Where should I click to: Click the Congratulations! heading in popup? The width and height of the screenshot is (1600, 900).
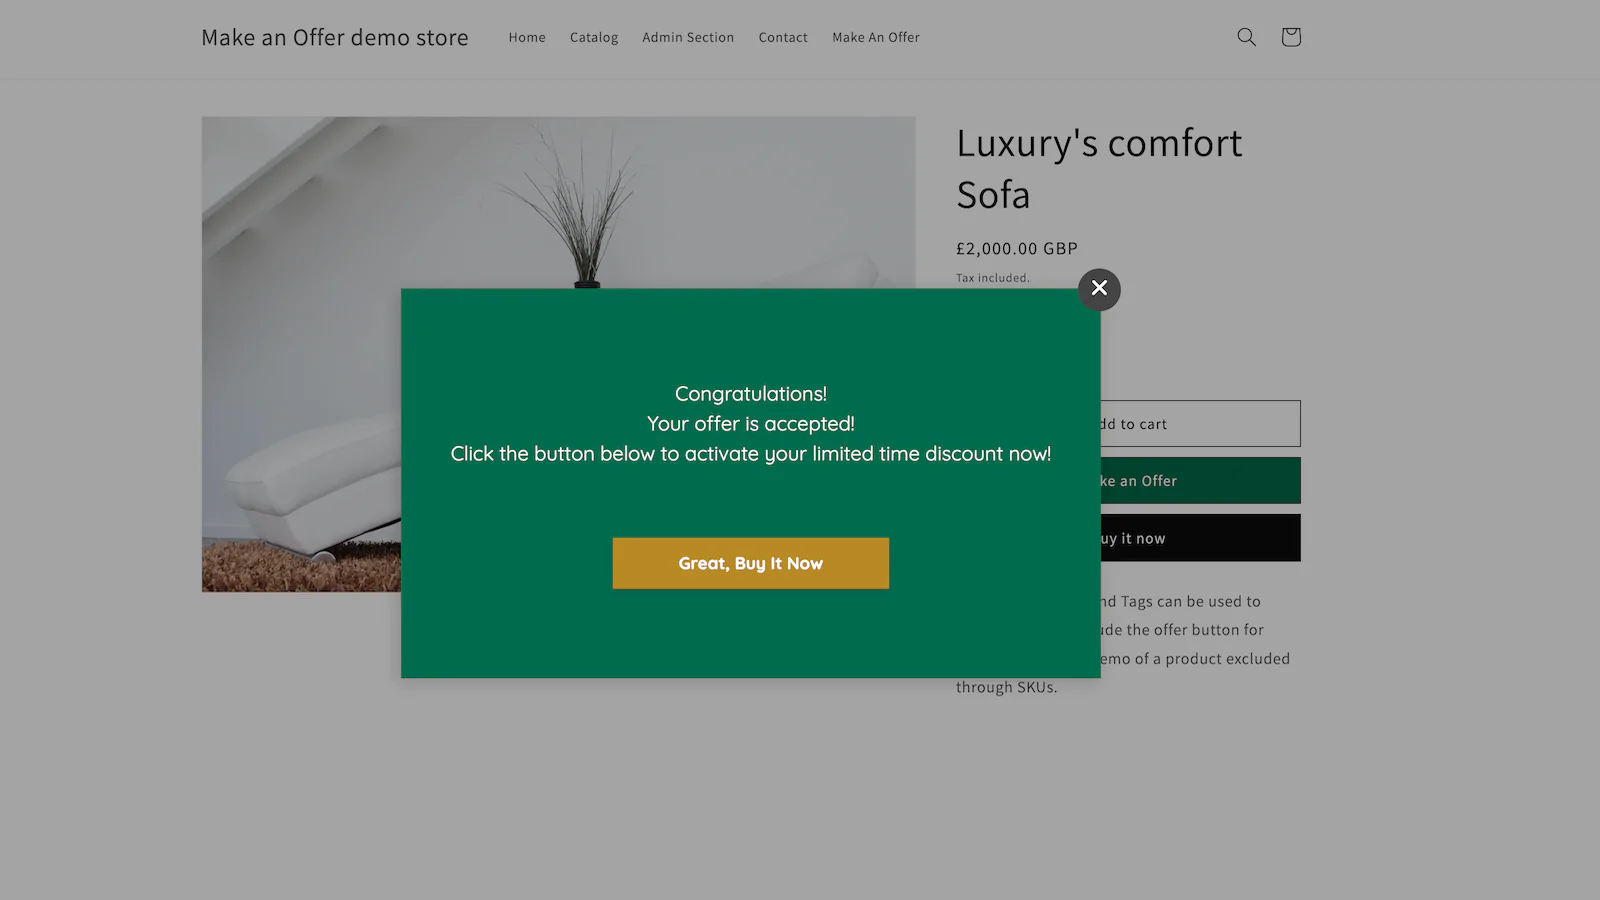751,394
